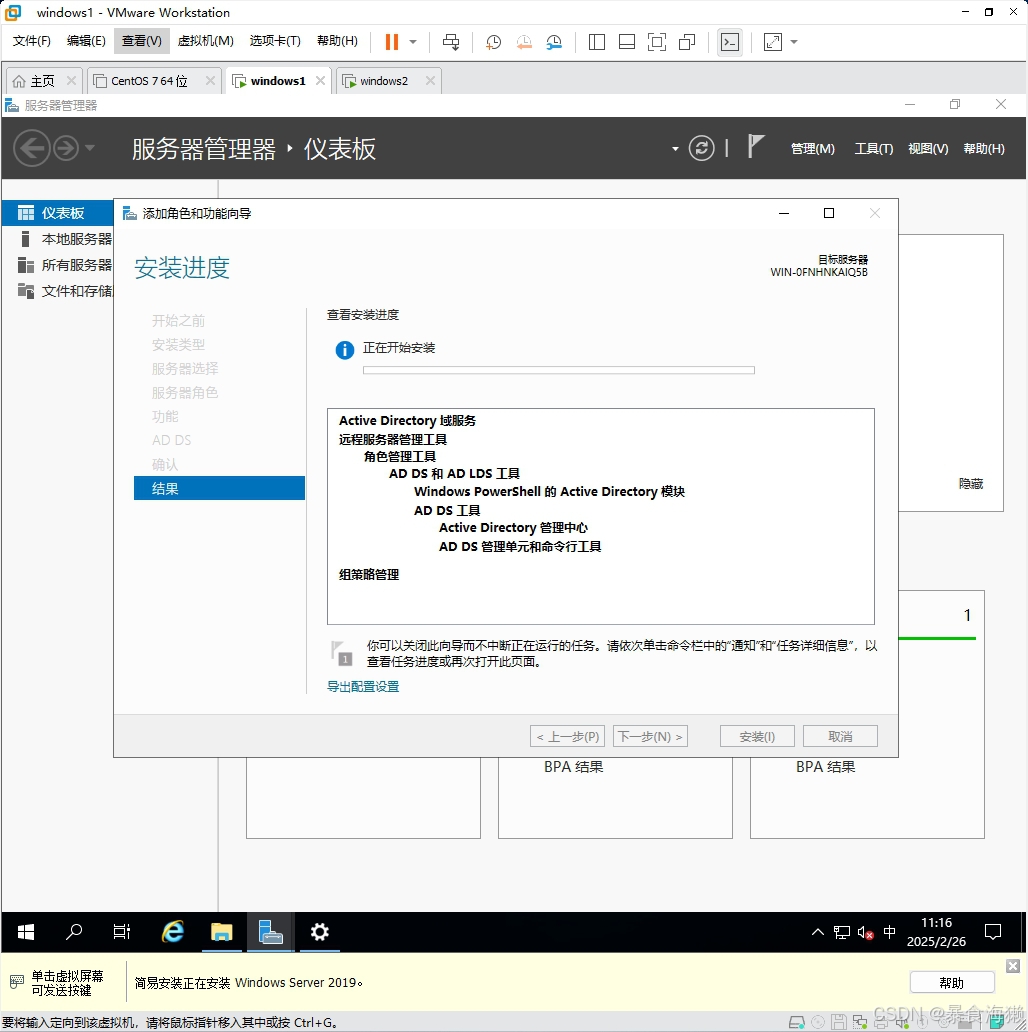Click the revert to snapshot icon
The height and width of the screenshot is (1032, 1028).
[524, 42]
